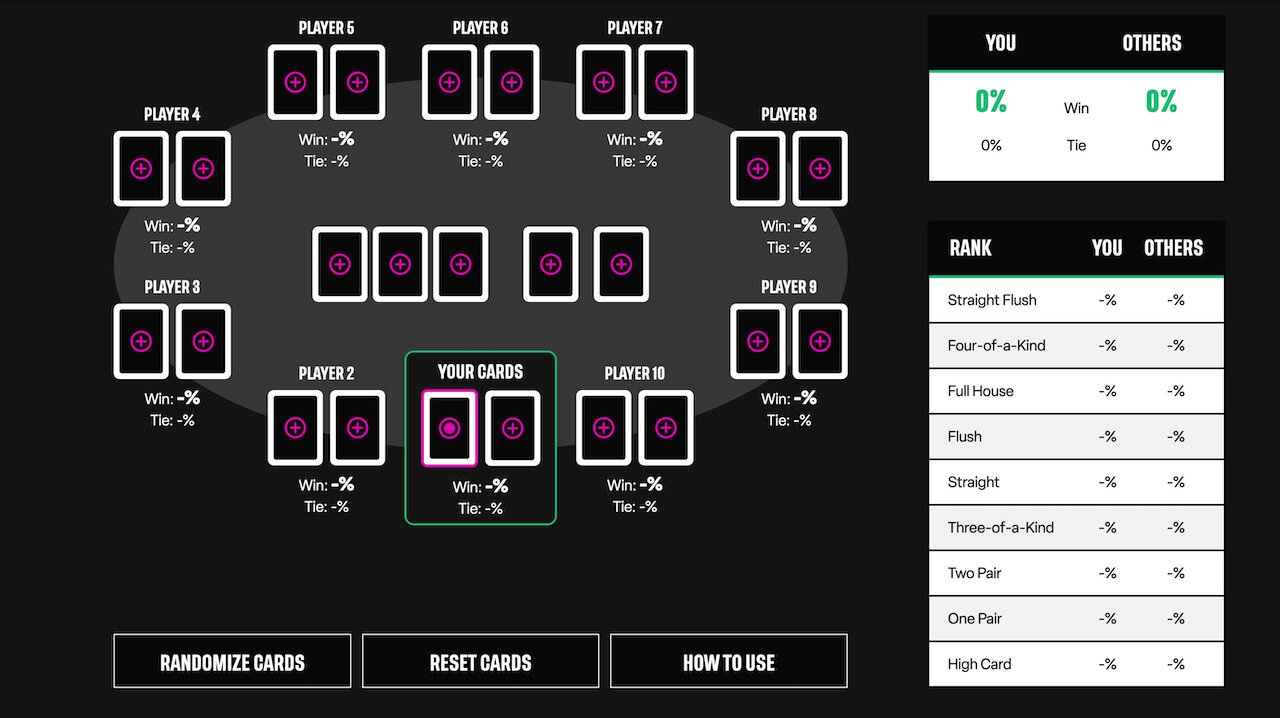Screen dimensions: 1280x718
Task: Add Player 3's first card
Action: [141, 341]
